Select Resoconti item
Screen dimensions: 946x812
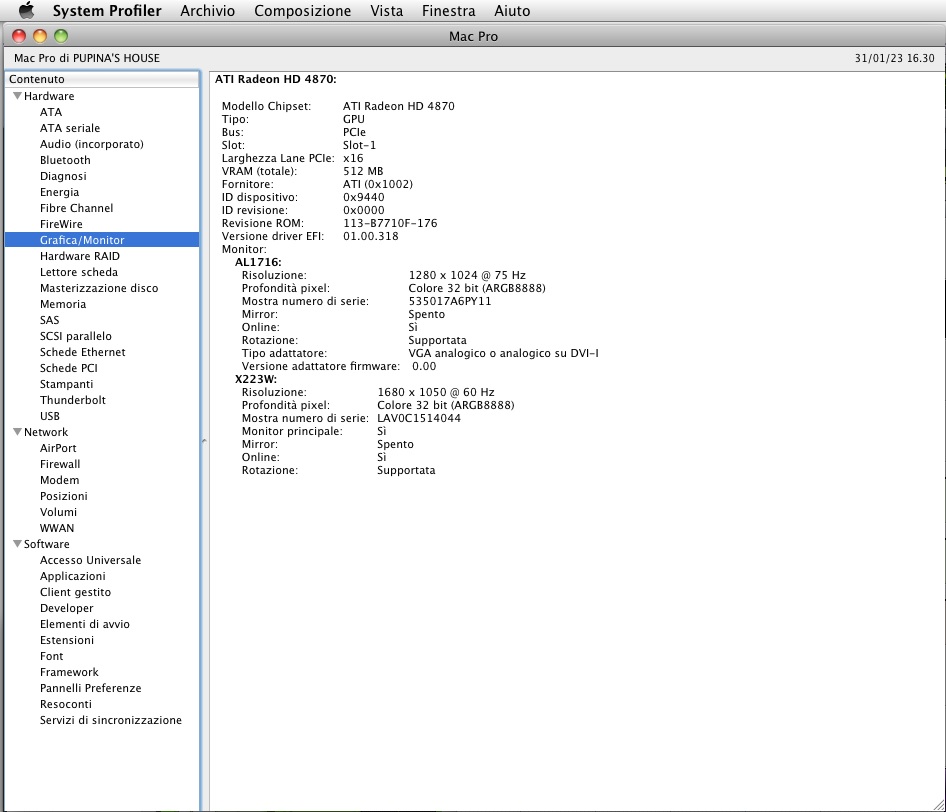[x=66, y=703]
